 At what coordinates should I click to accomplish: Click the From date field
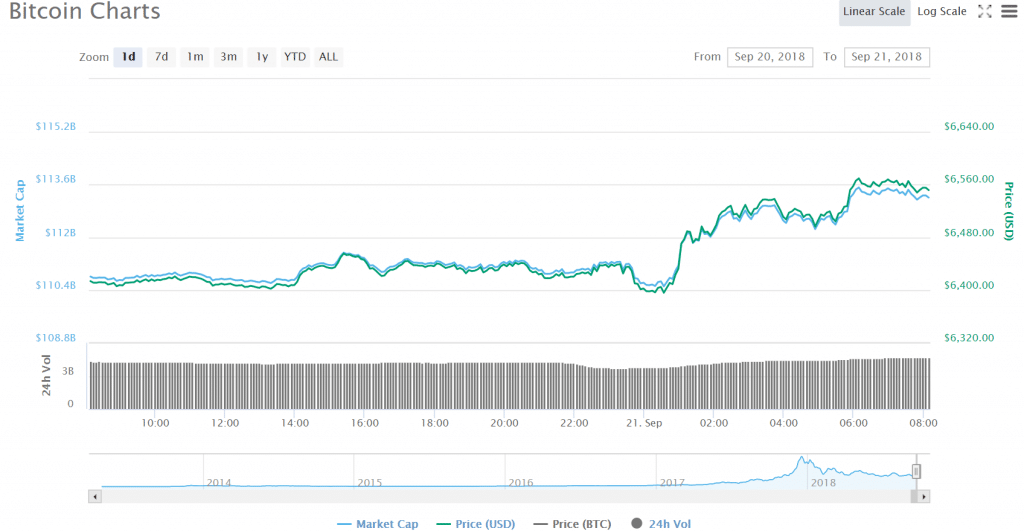(770, 57)
